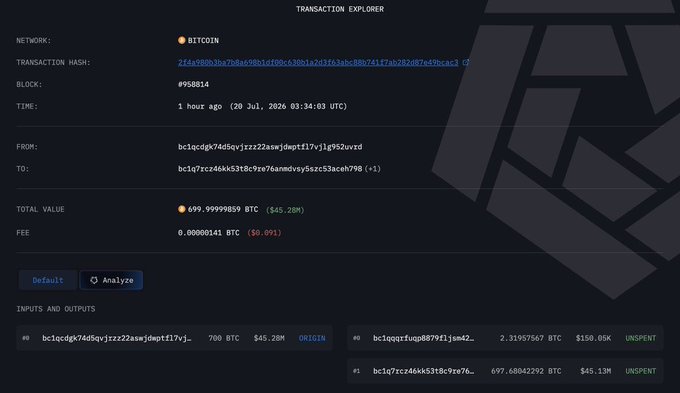Click the external link icon beside transaction hash

[465, 62]
